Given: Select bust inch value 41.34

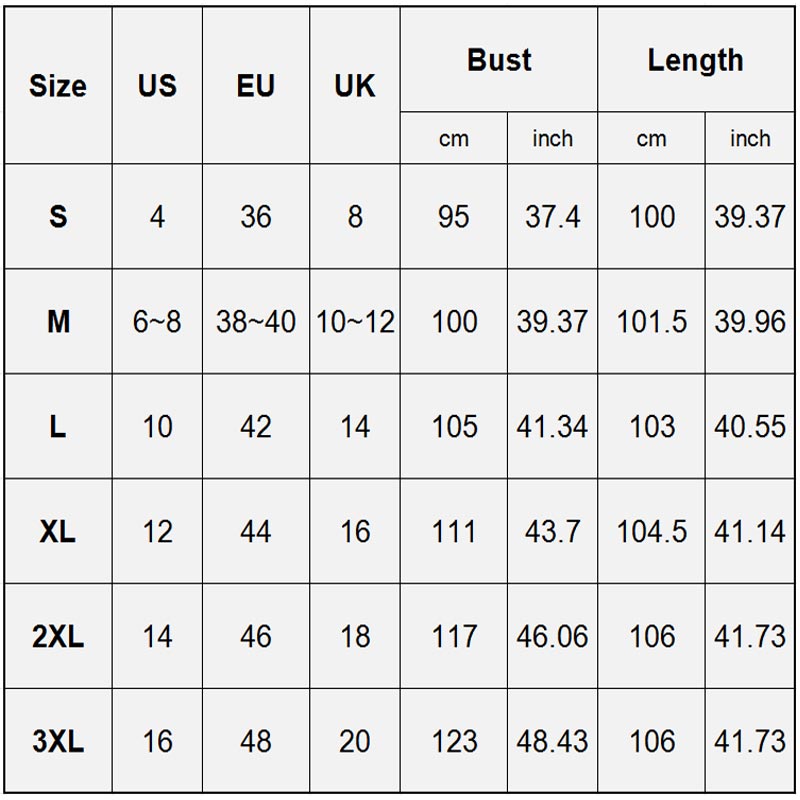Looking at the screenshot, I should (552, 427).
